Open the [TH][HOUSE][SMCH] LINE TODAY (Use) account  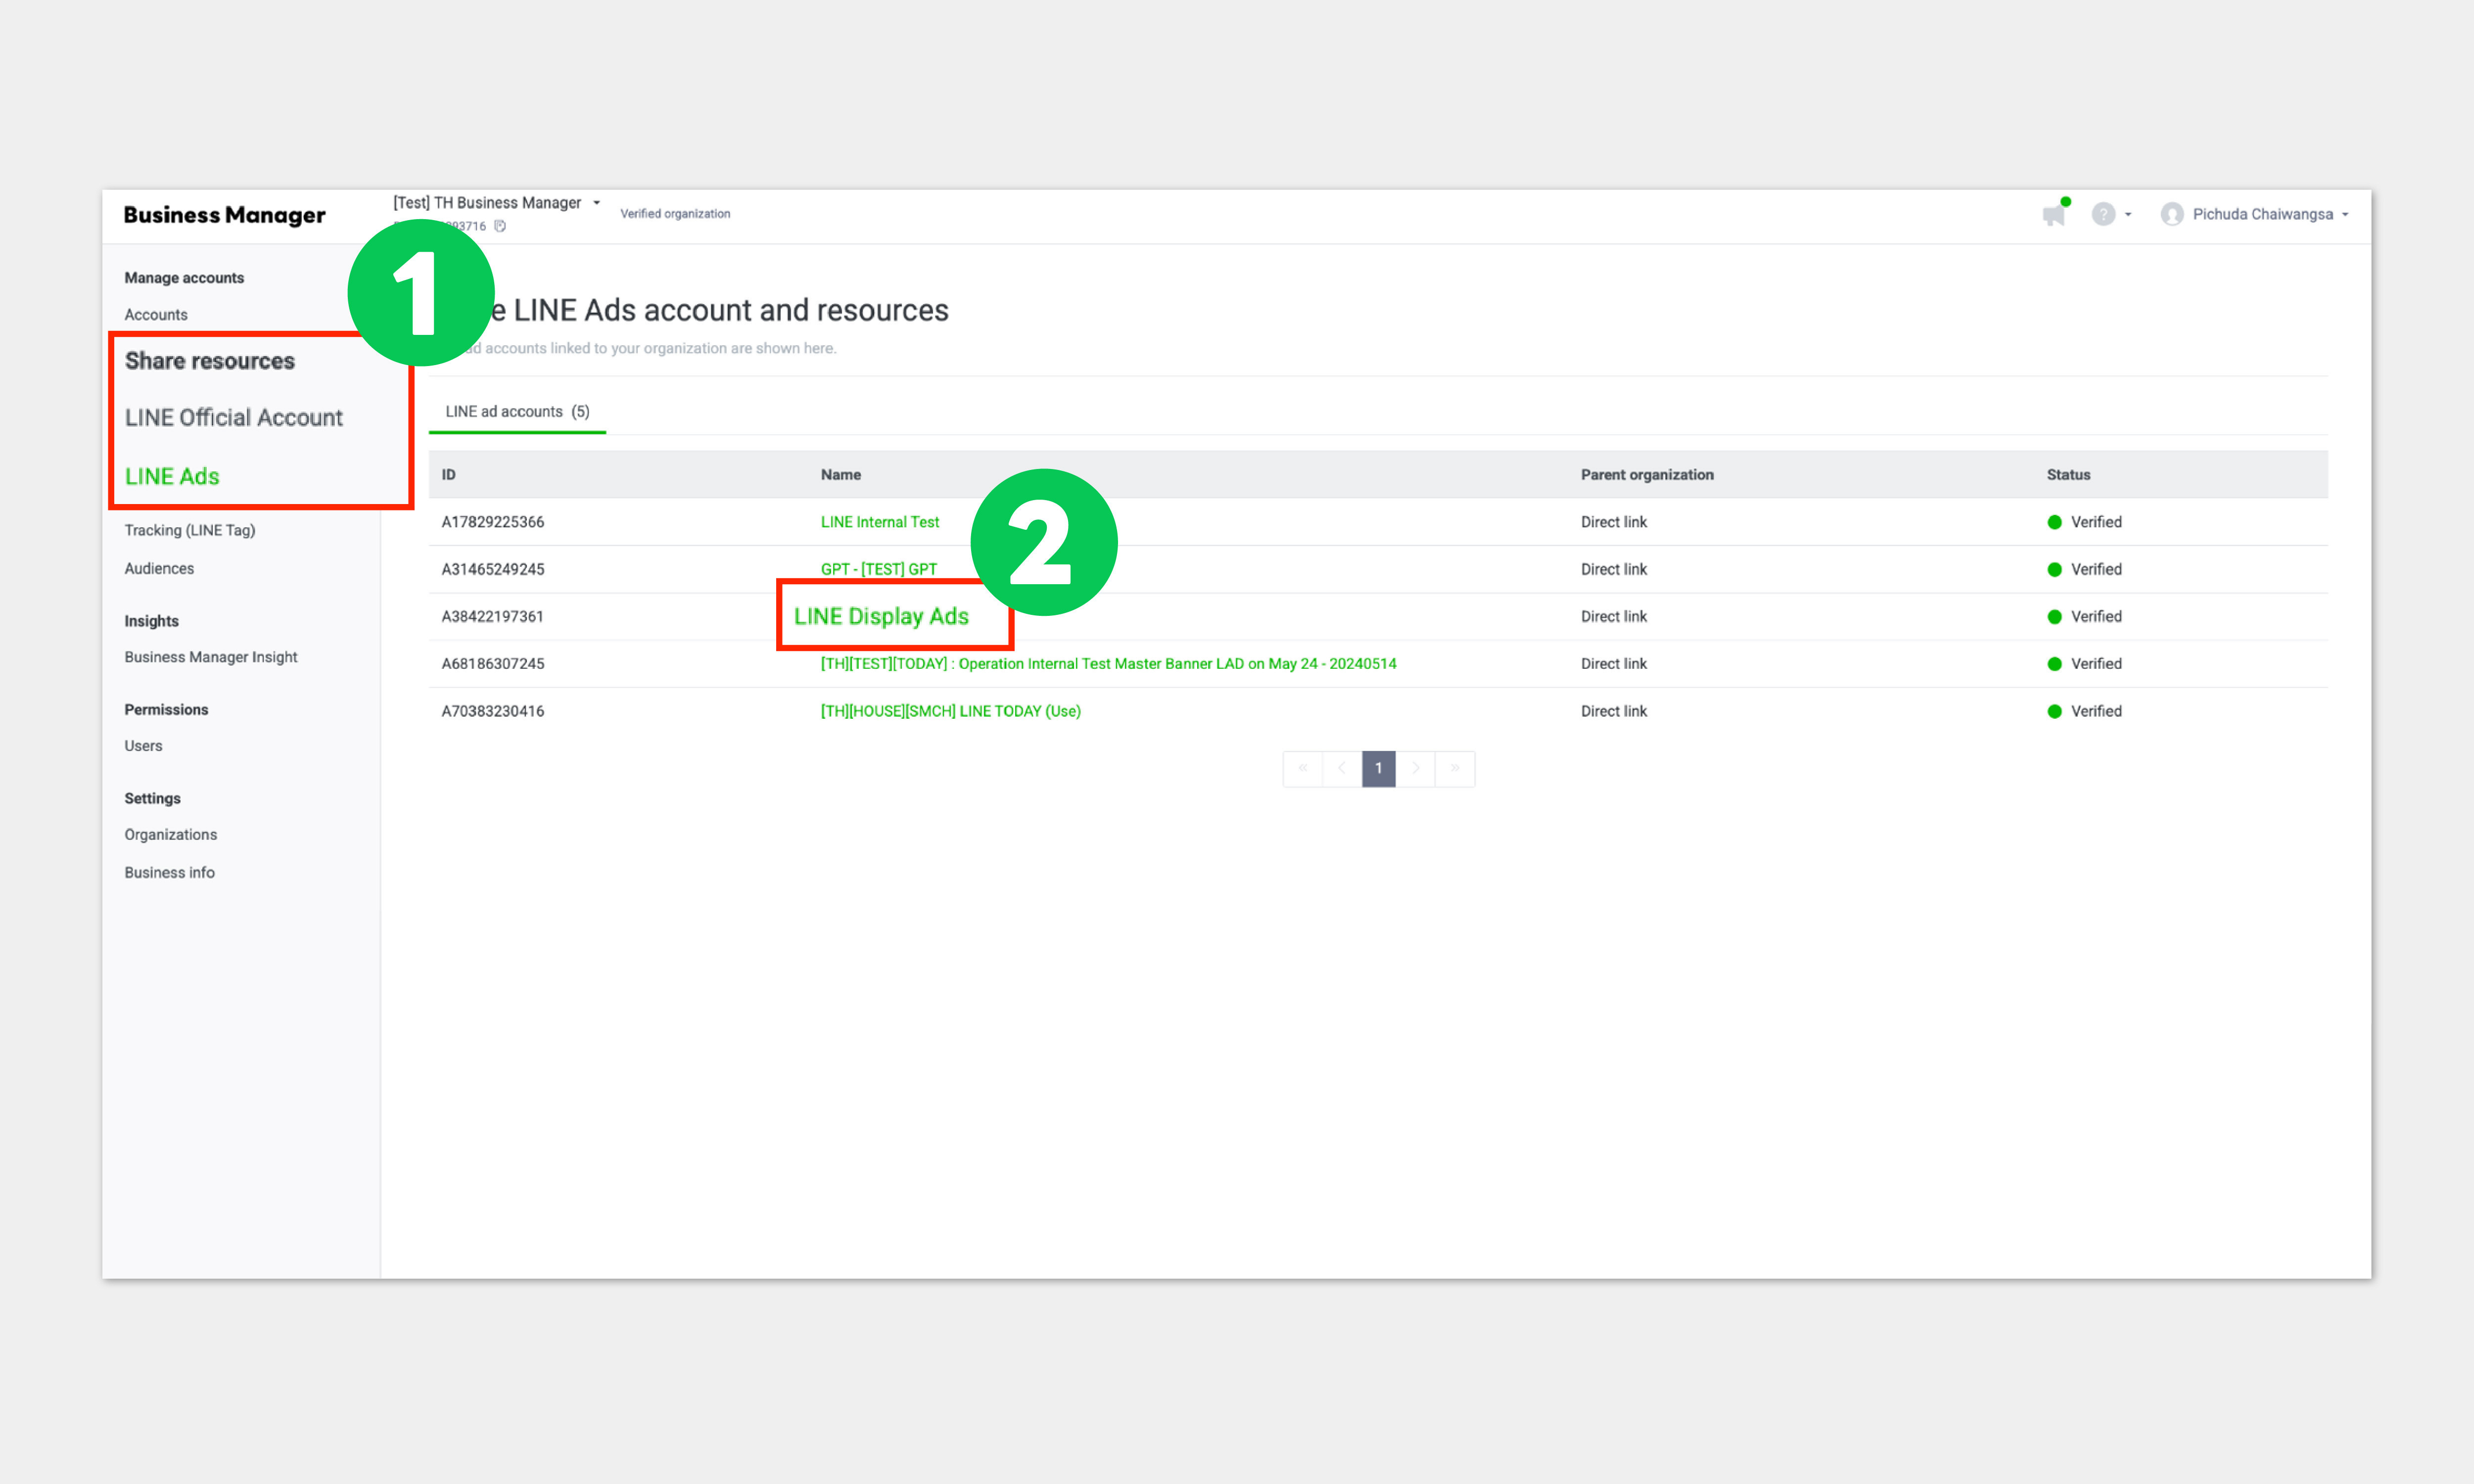pyautogui.click(x=951, y=711)
